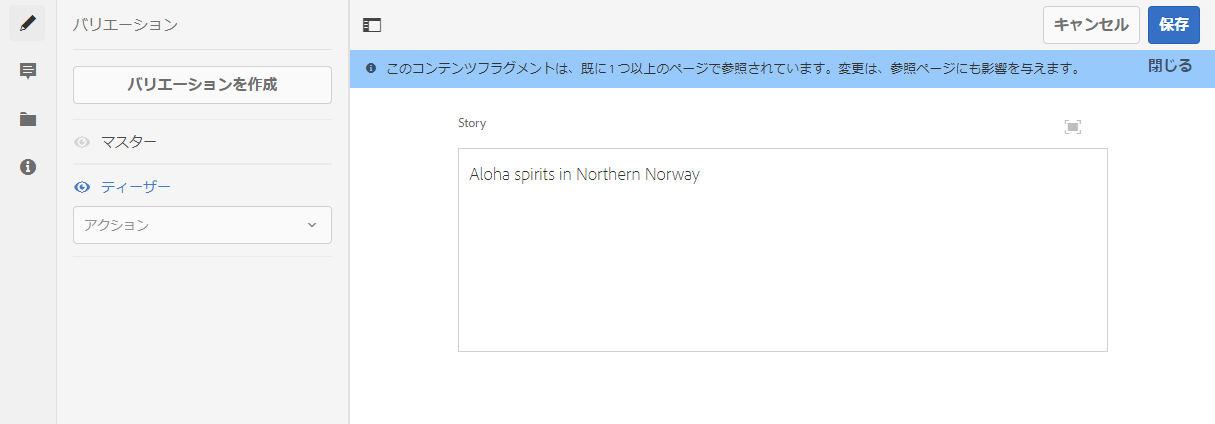Open the metadata info icon
Screen dimensions: 1215x424
[x=28, y=167]
